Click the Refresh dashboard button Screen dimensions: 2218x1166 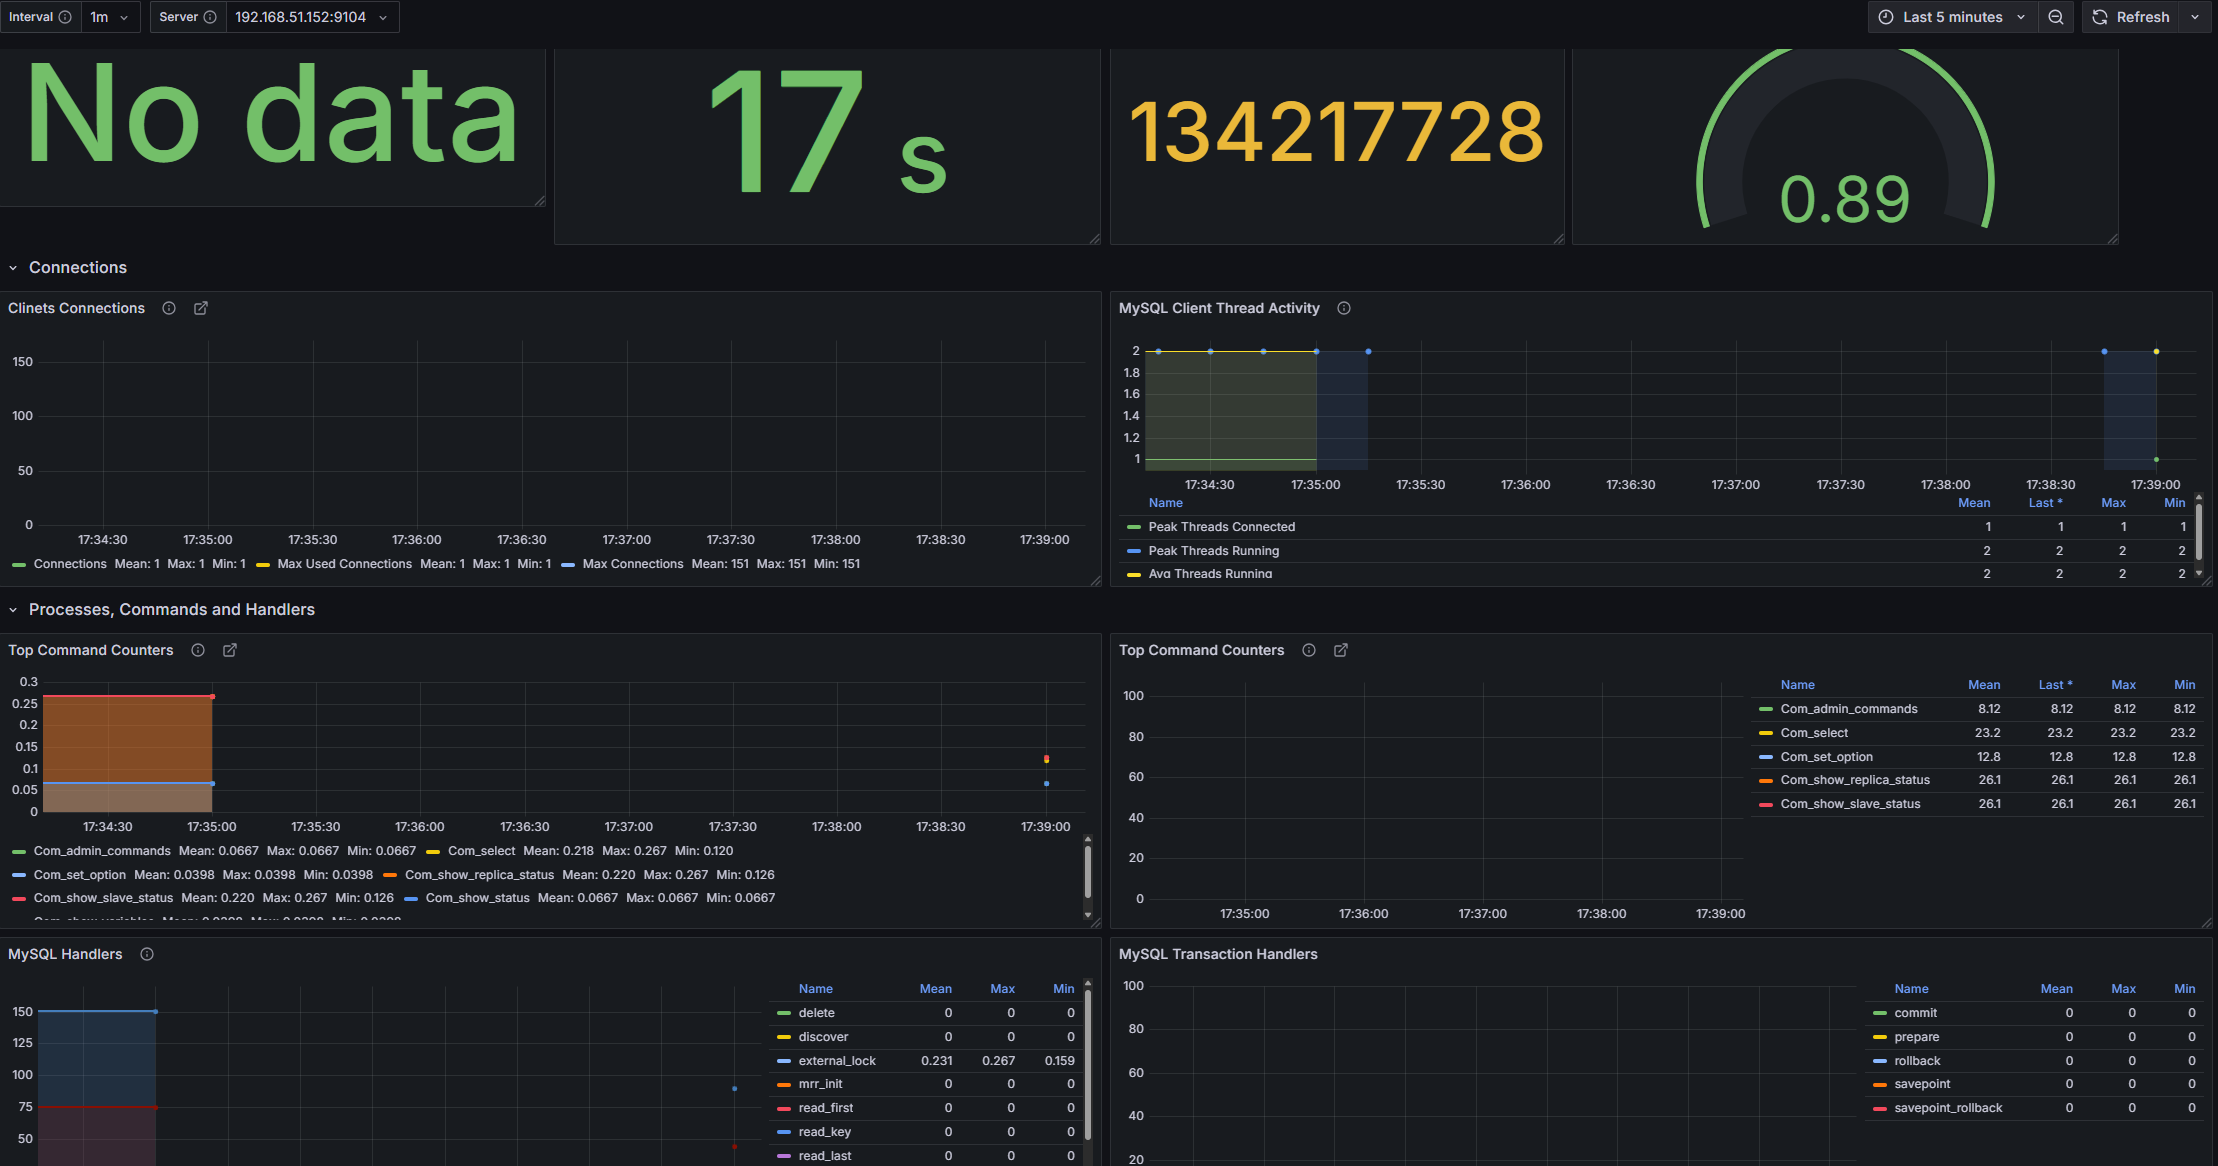tap(2132, 17)
